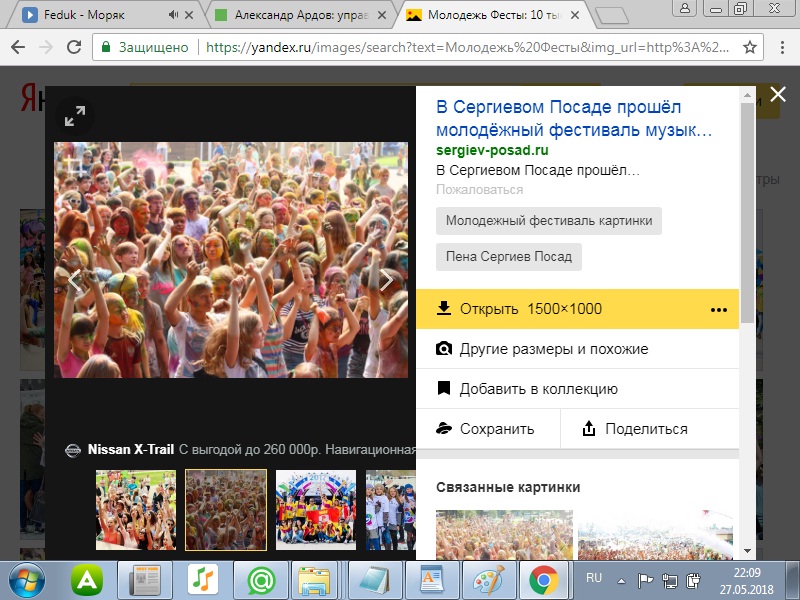This screenshot has width=800, height=600.
Task: Close the Александр Ардов tab
Action: coord(382,15)
